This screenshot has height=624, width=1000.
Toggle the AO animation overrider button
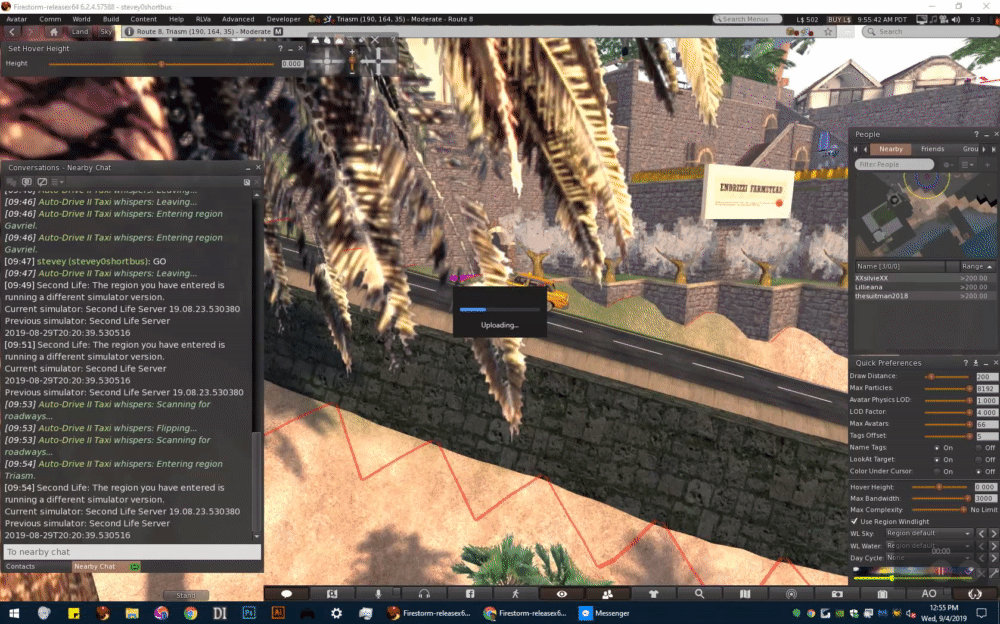coord(929,593)
